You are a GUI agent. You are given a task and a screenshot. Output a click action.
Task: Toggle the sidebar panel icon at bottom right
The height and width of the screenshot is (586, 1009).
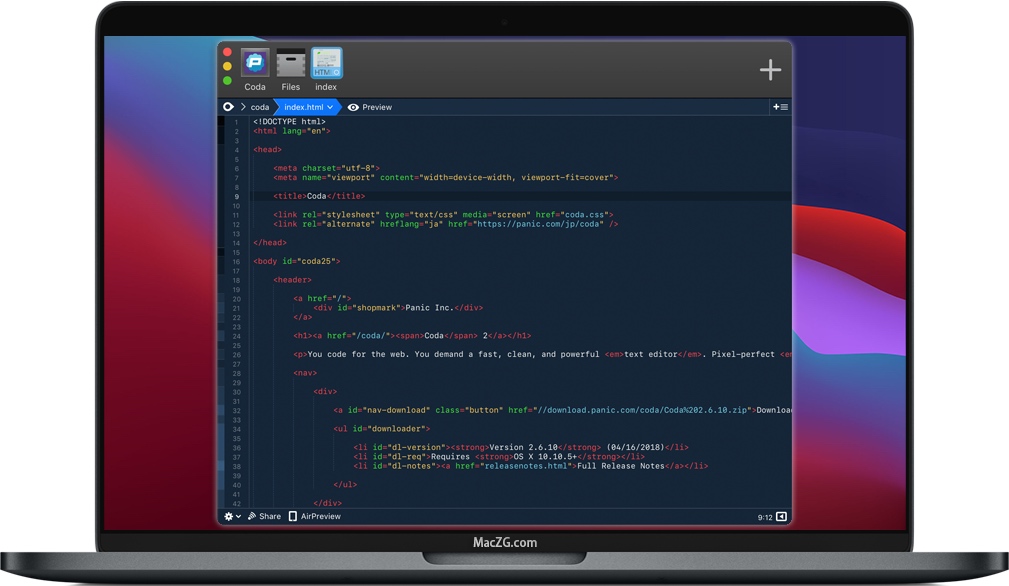[x=781, y=516]
